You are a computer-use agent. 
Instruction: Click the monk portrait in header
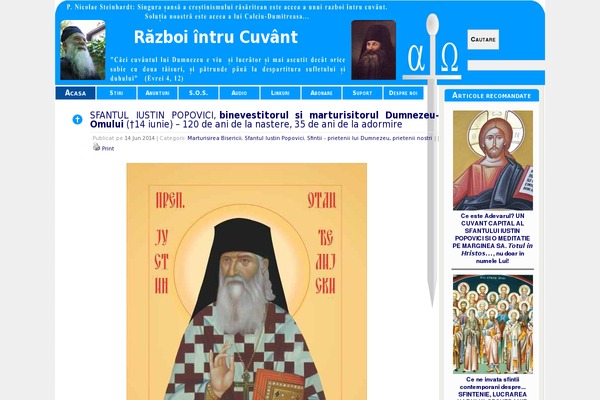click(x=373, y=50)
